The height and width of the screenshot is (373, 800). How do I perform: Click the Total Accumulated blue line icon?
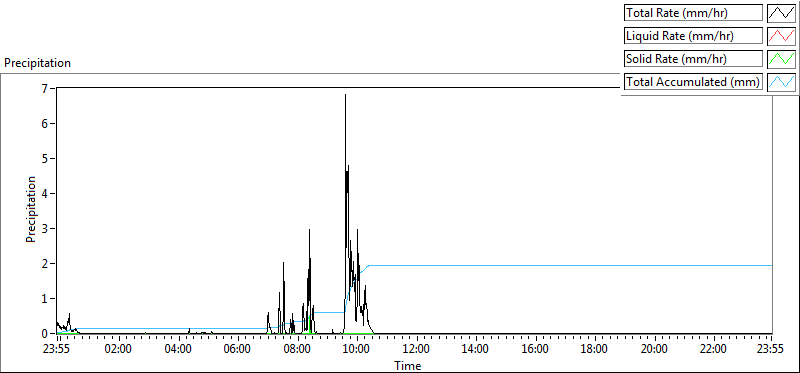[x=781, y=82]
